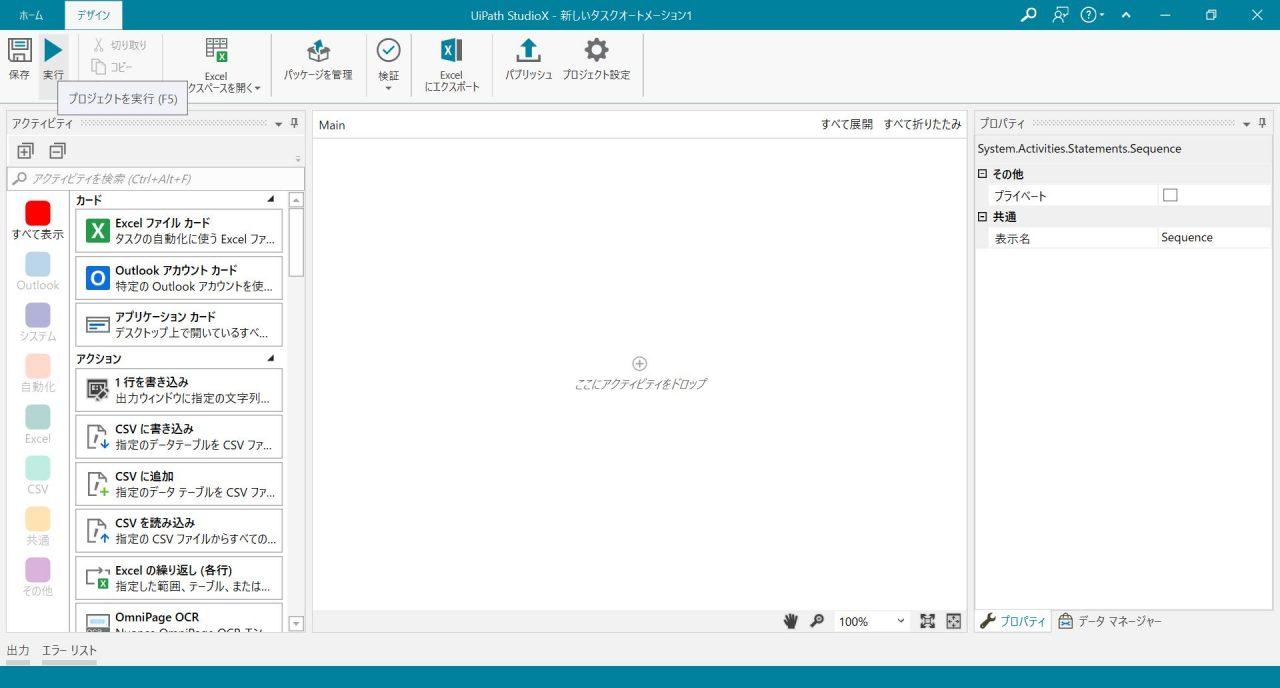Open the 出力 (Output) panel tab
This screenshot has width=1280, height=688.
click(x=18, y=651)
